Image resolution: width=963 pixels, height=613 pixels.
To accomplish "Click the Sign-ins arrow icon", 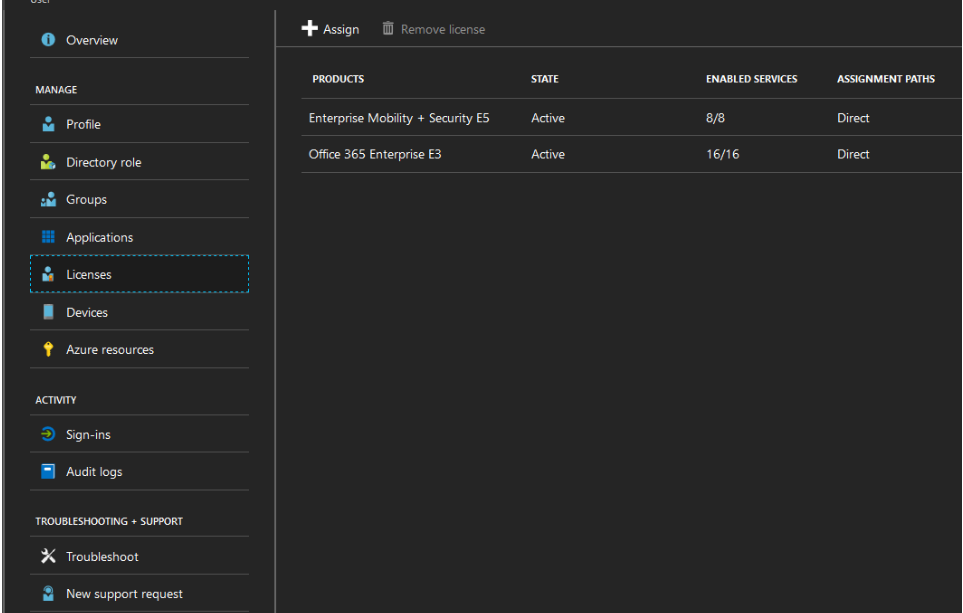I will [x=48, y=434].
